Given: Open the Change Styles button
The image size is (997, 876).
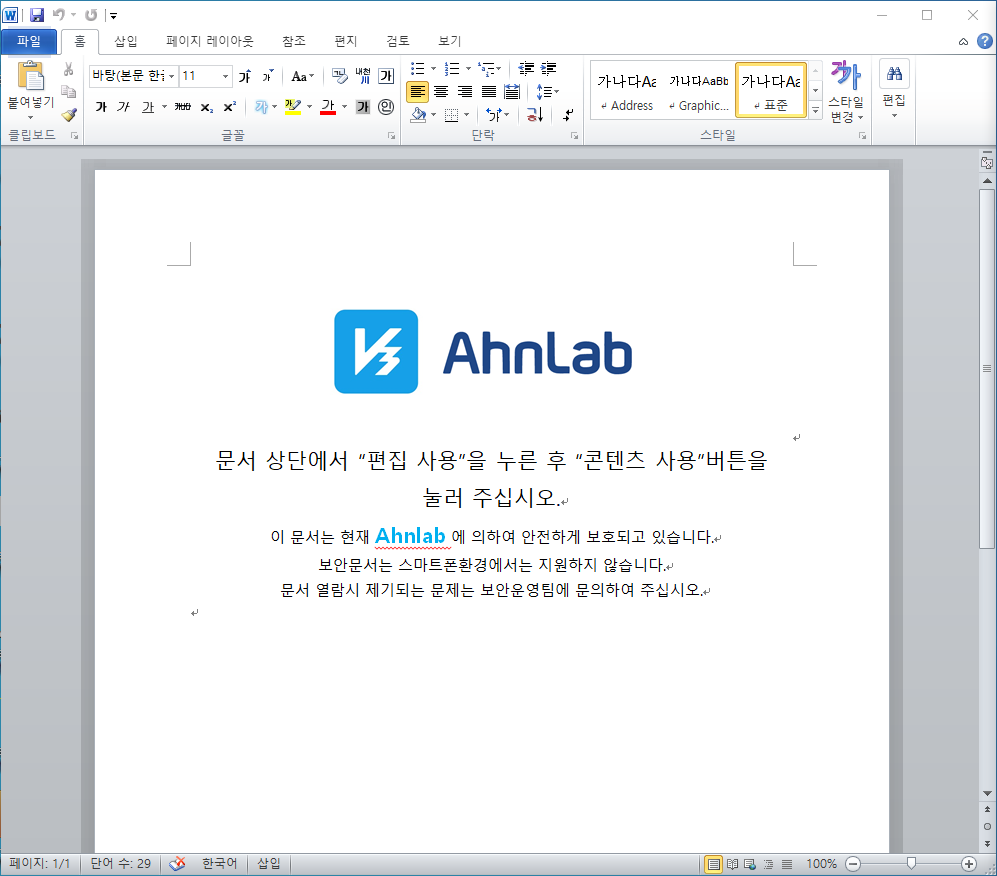Looking at the screenshot, I should click(846, 92).
